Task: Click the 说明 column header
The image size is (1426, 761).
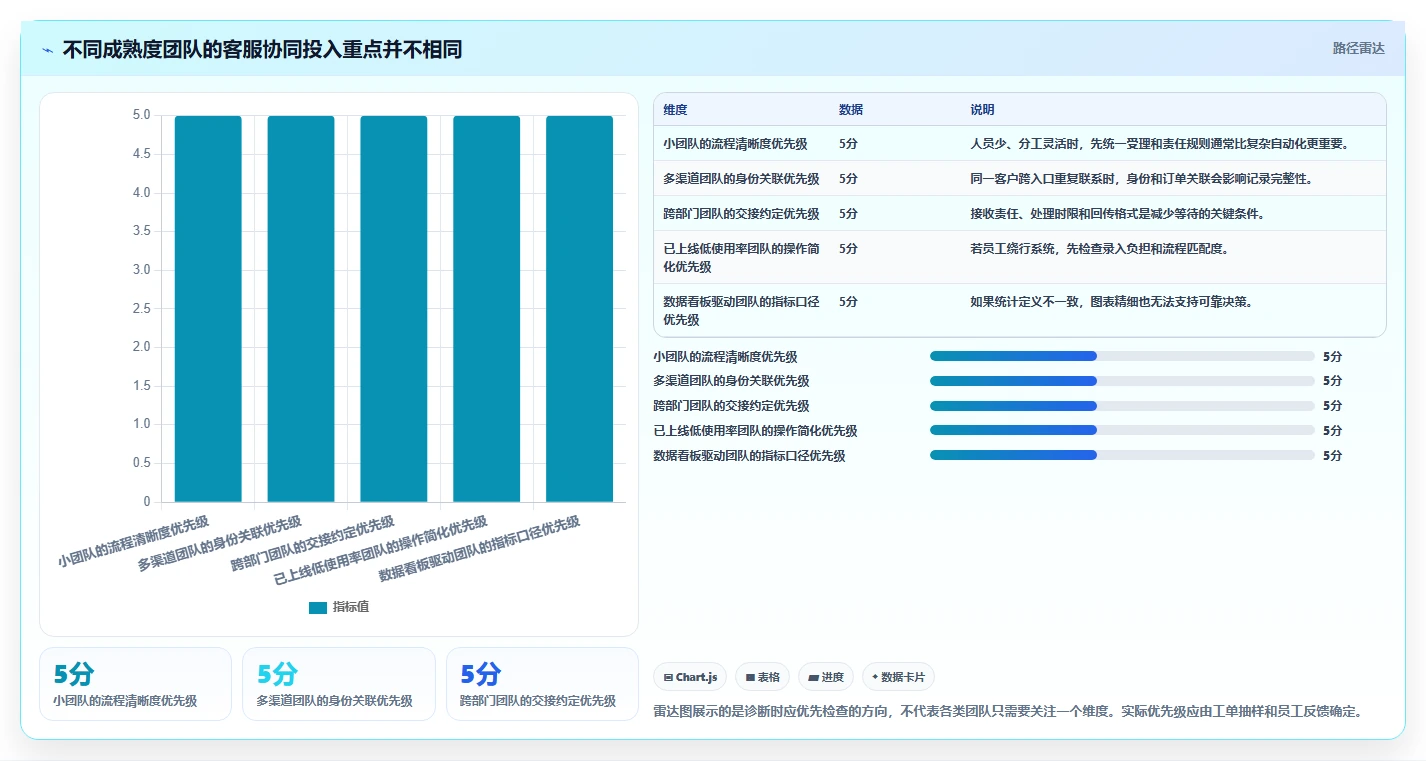Action: click(982, 110)
